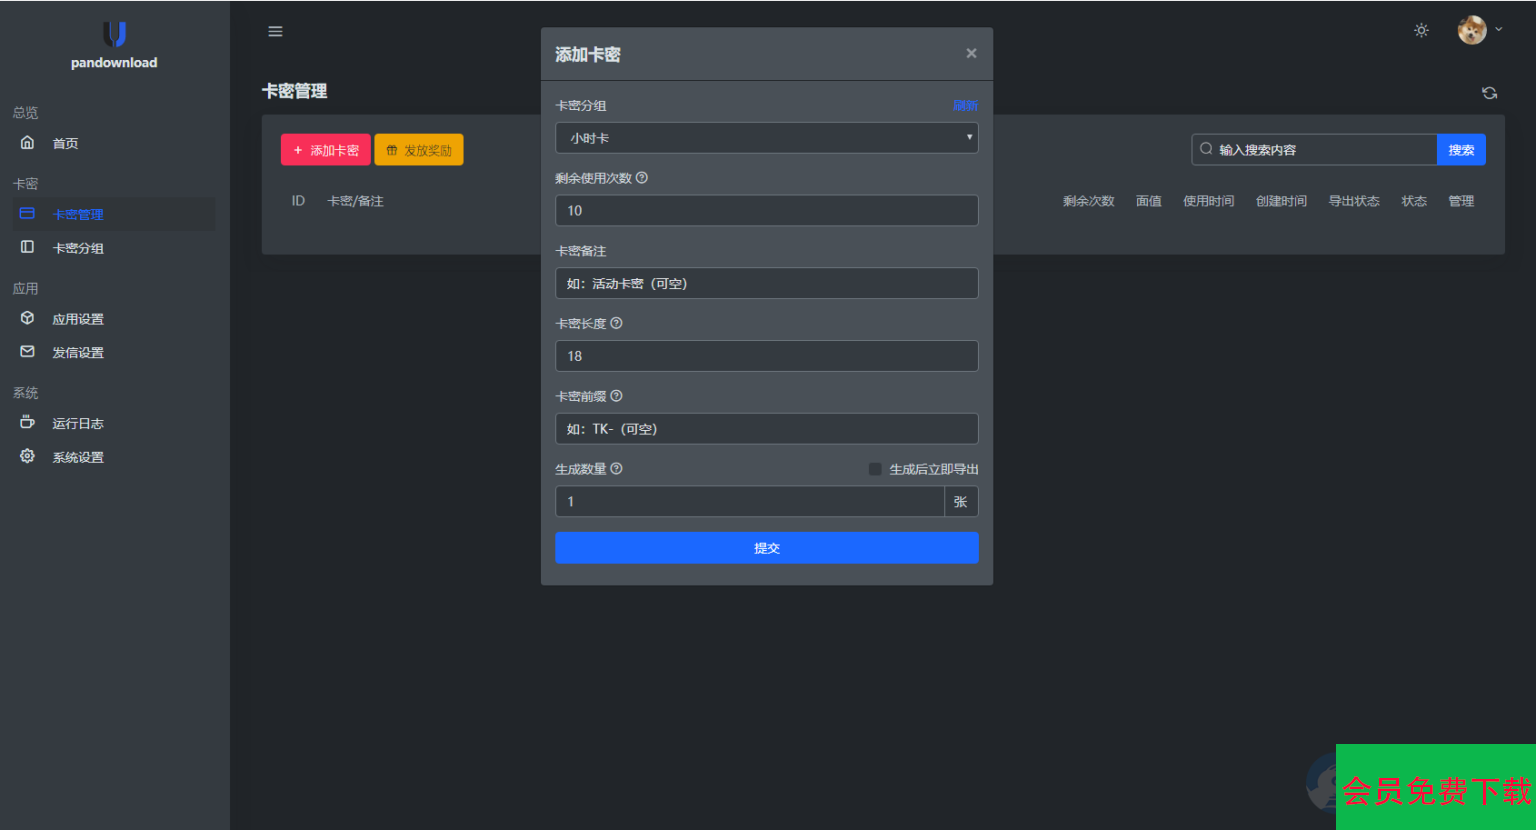
Task: Click the 刷新 link in the dialog
Action: coord(965,106)
